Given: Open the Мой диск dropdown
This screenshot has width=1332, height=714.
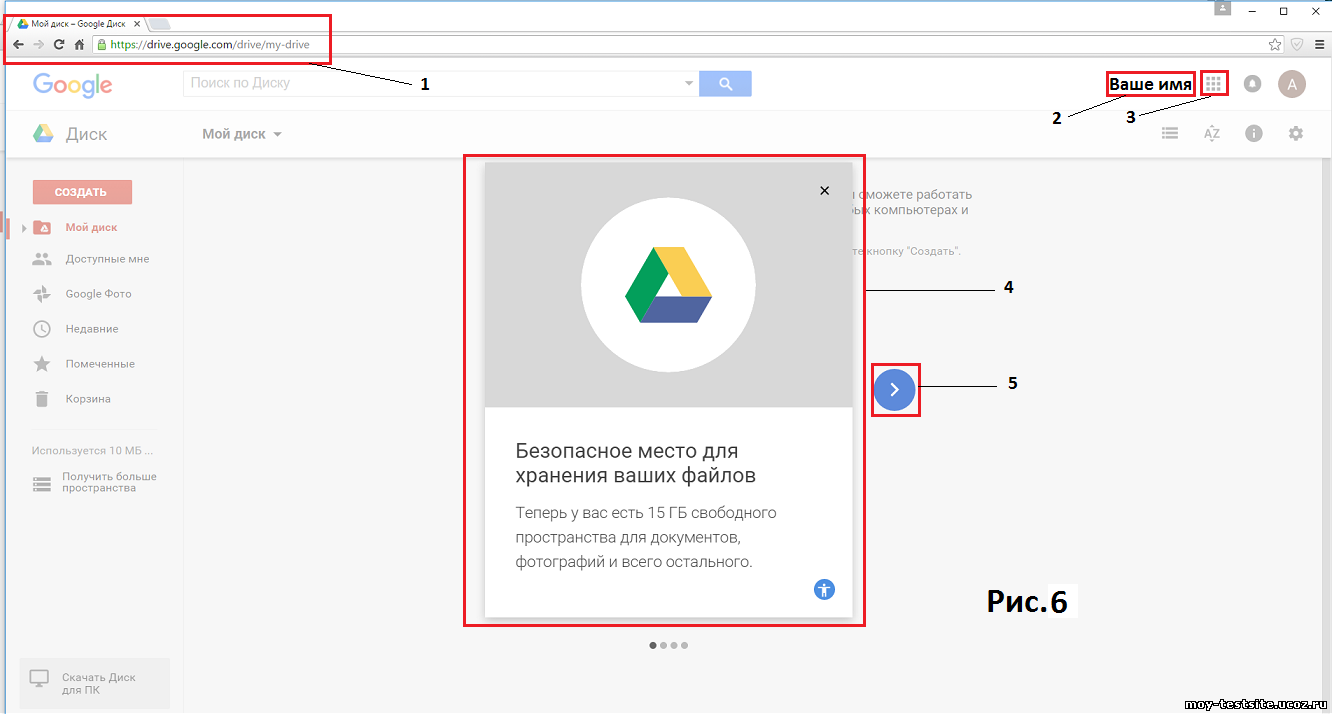Looking at the screenshot, I should [x=242, y=134].
